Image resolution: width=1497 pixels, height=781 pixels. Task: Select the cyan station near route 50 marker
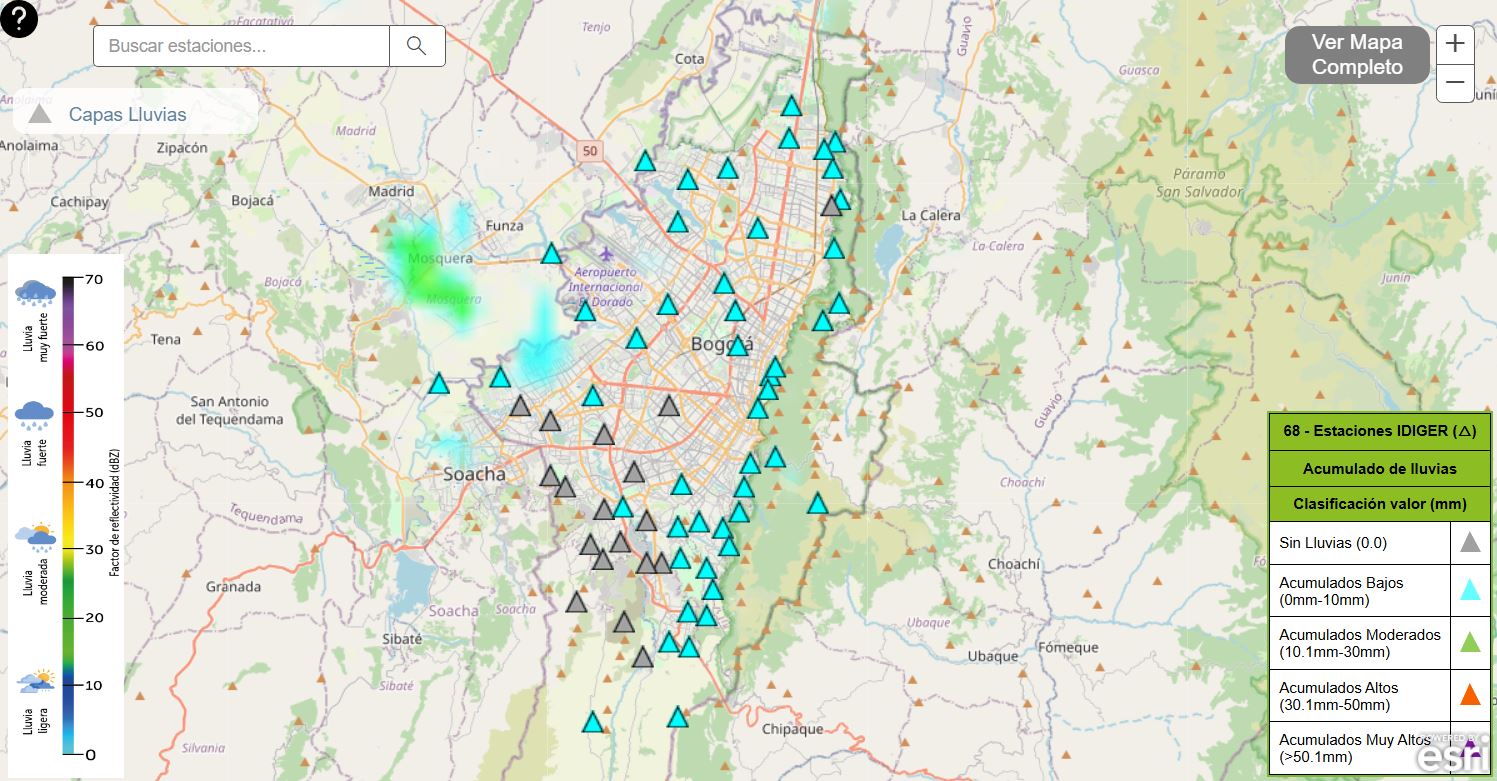tap(645, 160)
